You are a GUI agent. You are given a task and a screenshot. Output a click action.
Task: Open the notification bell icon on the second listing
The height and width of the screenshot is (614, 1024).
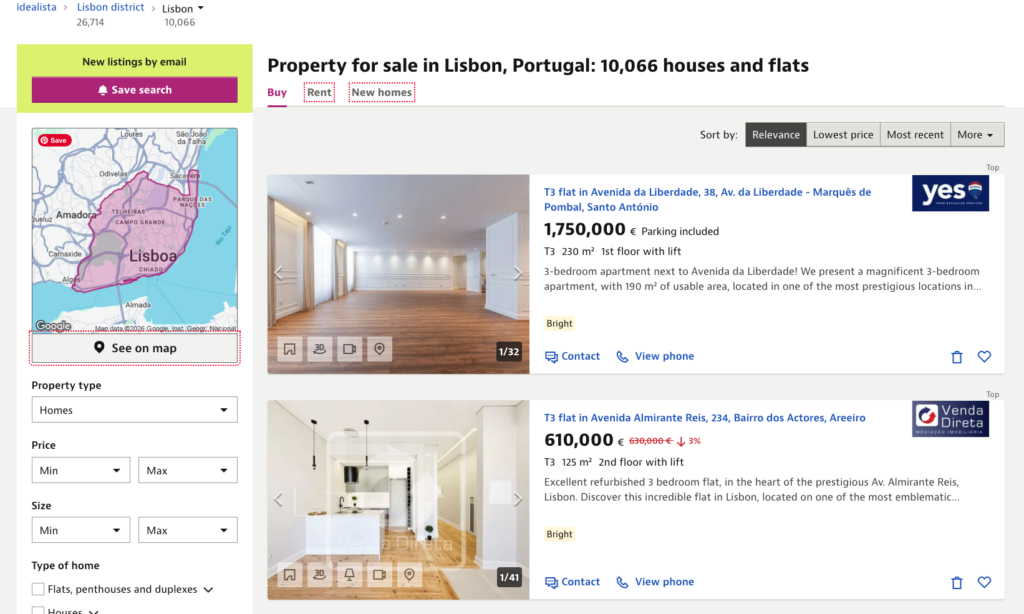click(x=348, y=575)
